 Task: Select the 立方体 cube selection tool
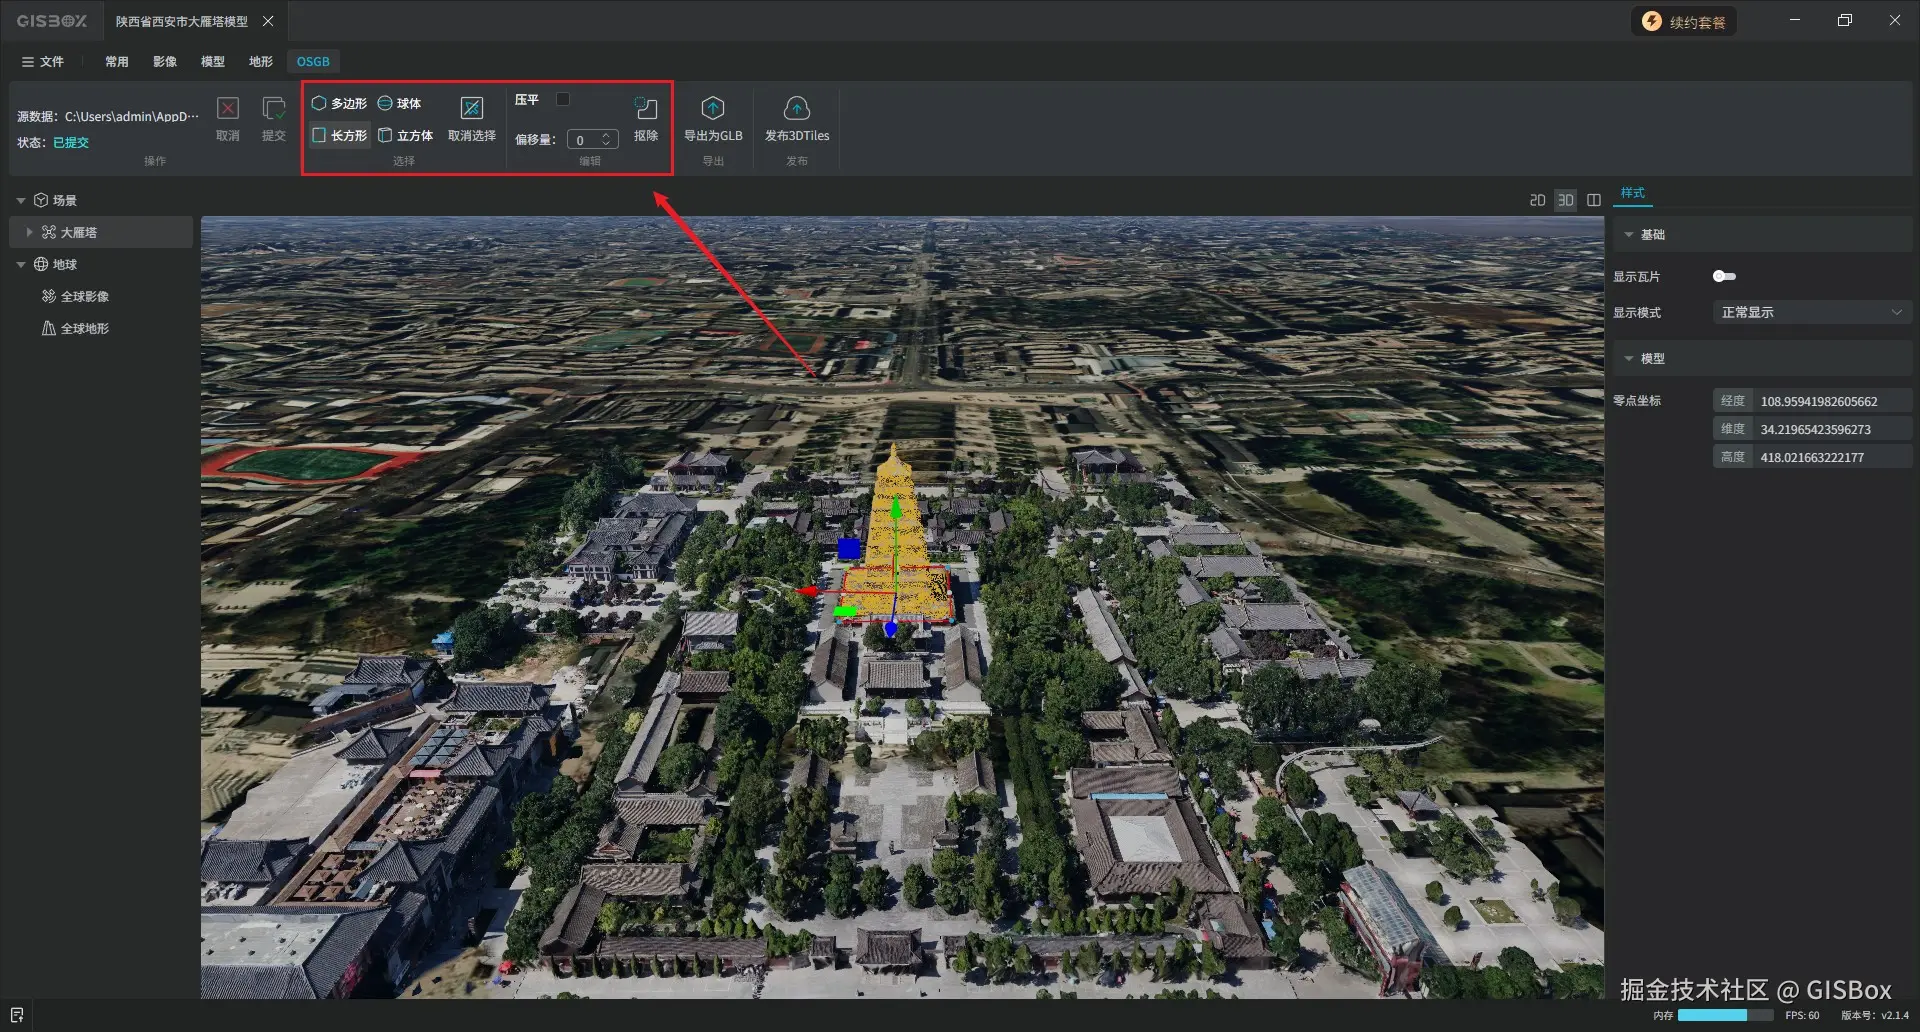(405, 135)
